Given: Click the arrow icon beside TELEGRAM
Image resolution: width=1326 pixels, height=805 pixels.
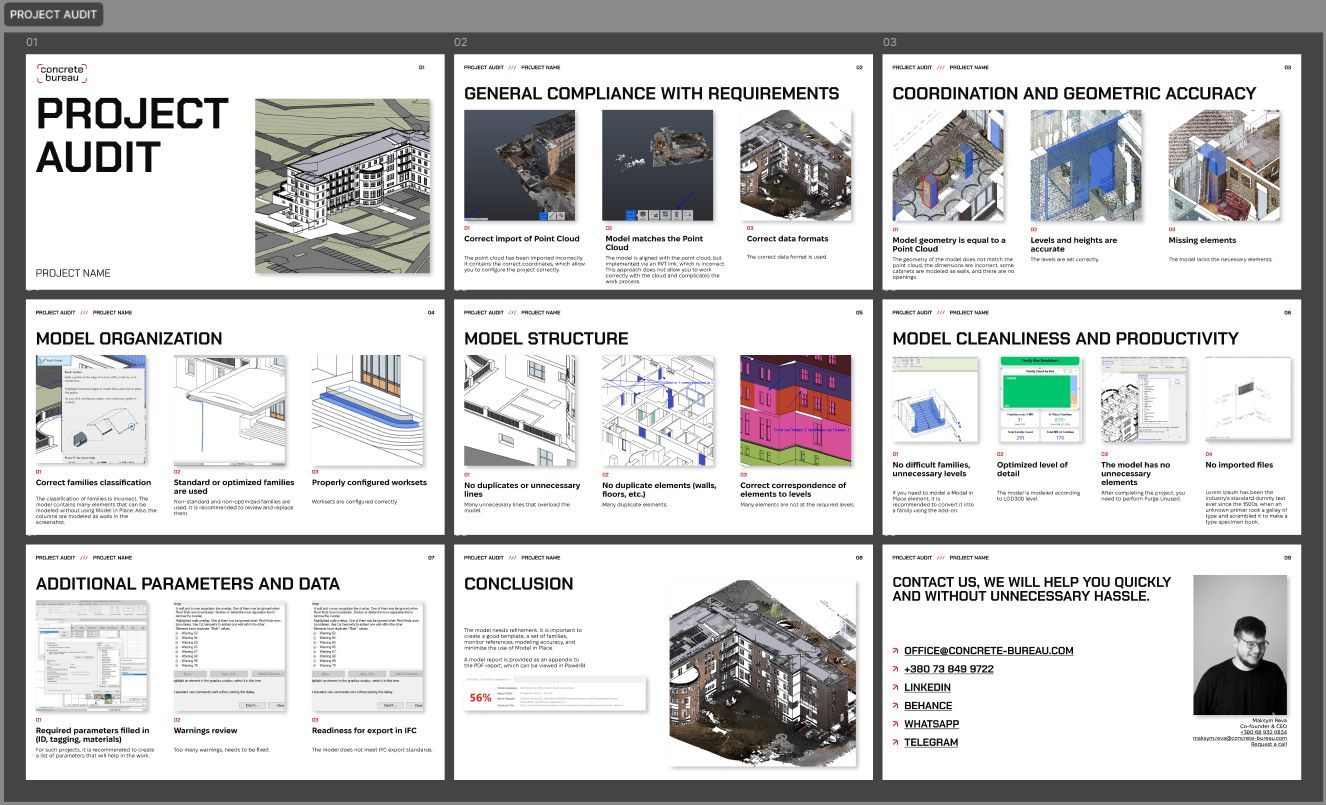Looking at the screenshot, I should coord(895,743).
